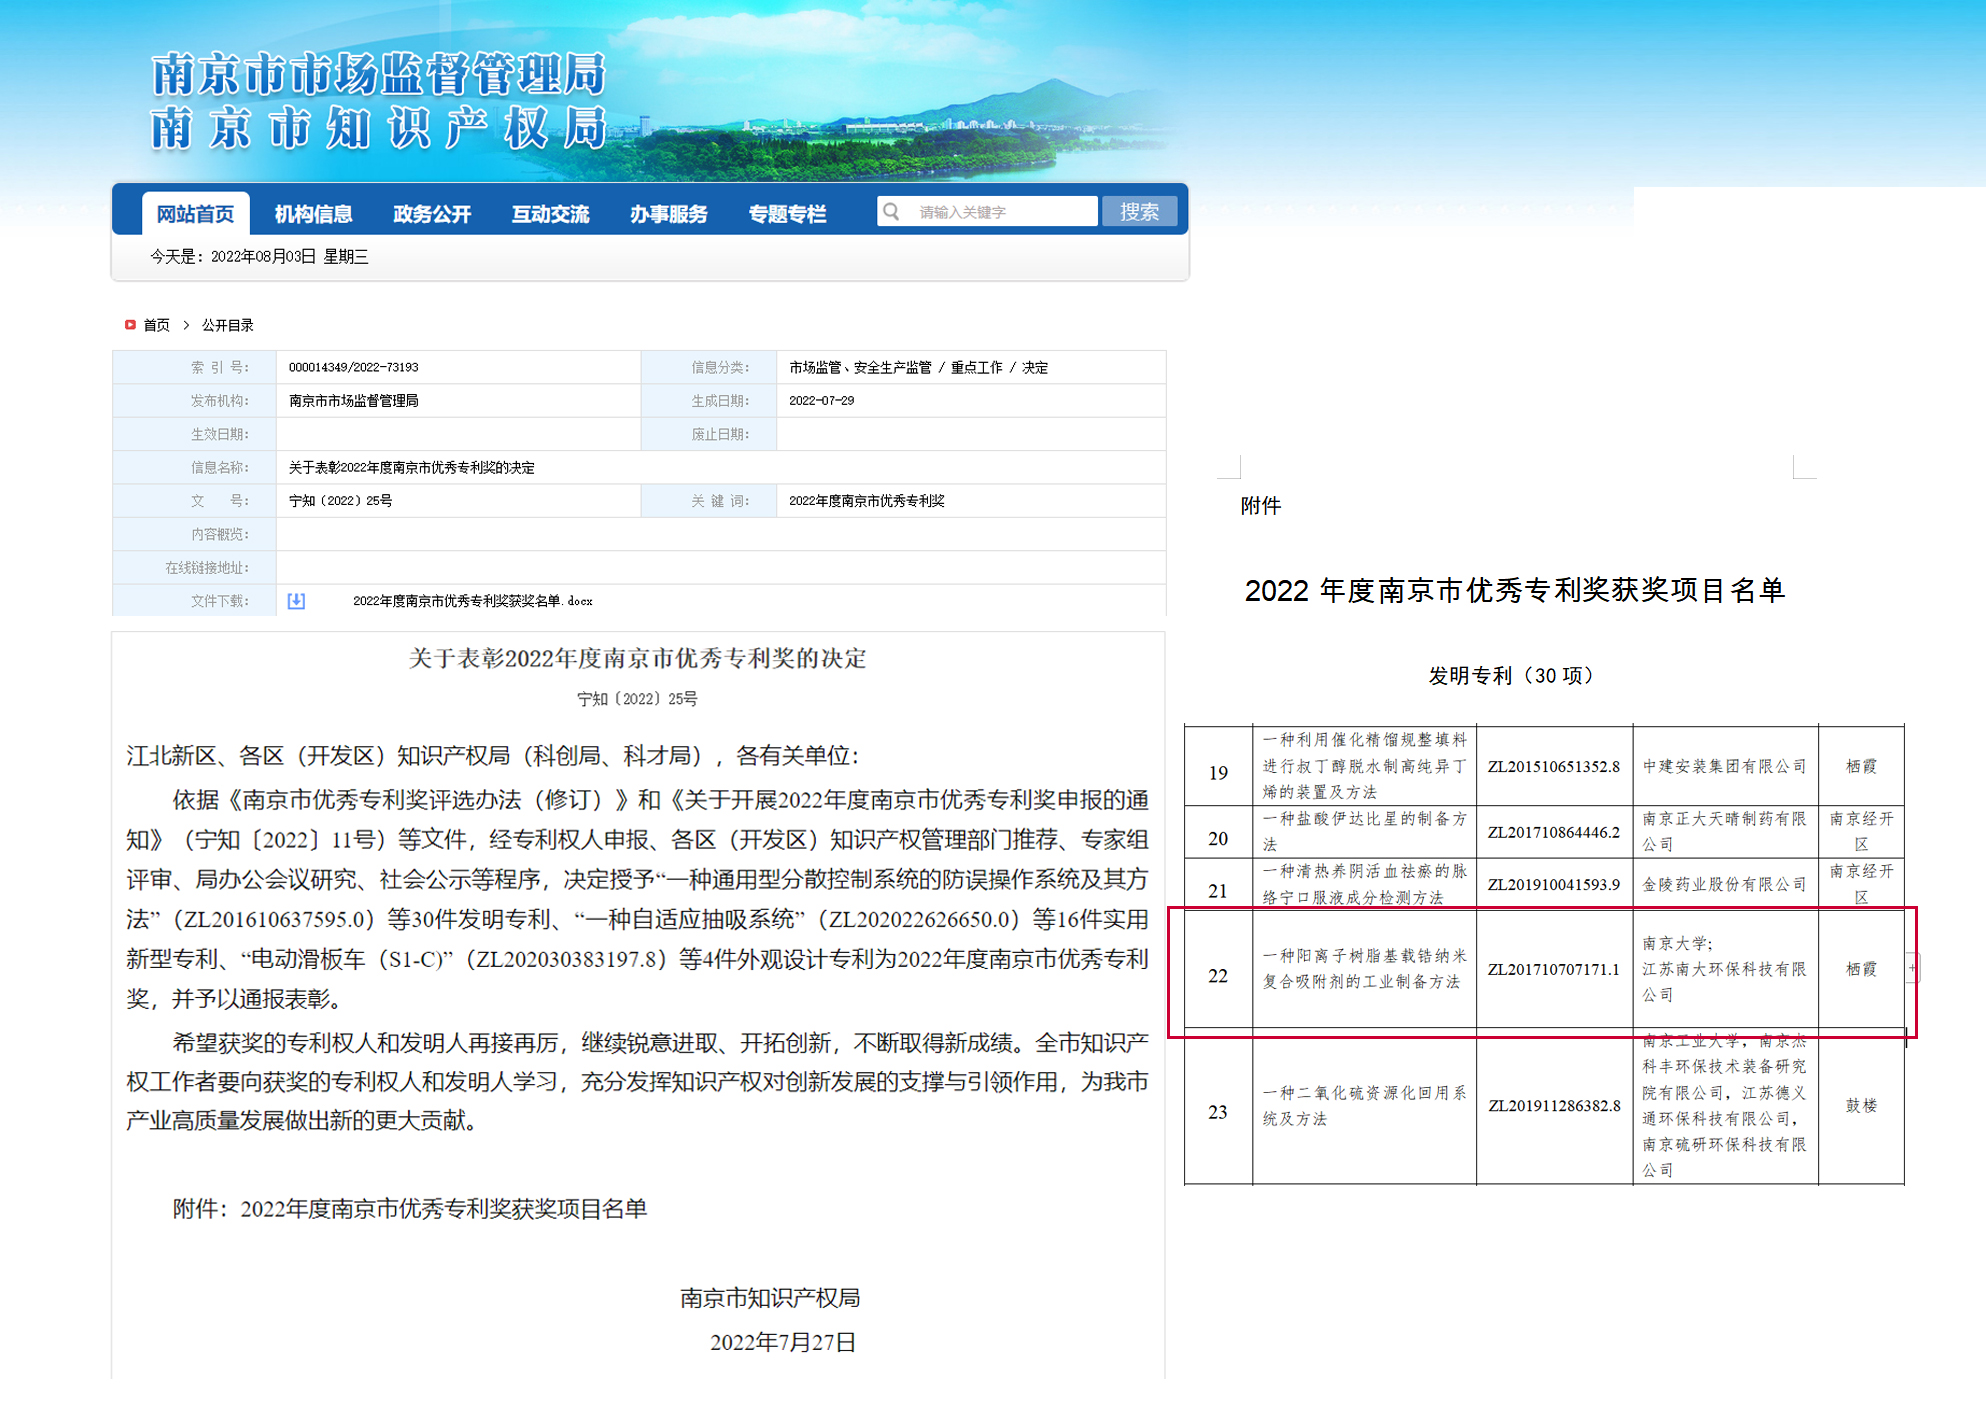Click the red breadcrumb marker icon
This screenshot has height=1414, width=1986.
[x=130, y=325]
